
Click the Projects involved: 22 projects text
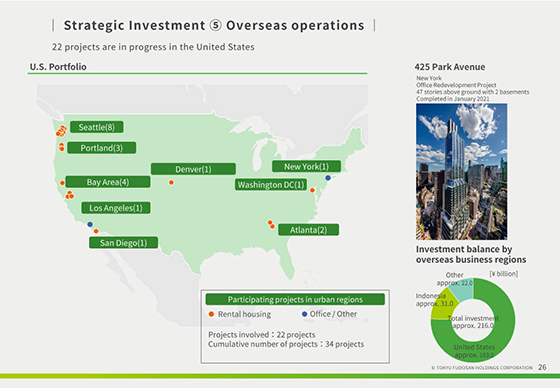(x=262, y=335)
